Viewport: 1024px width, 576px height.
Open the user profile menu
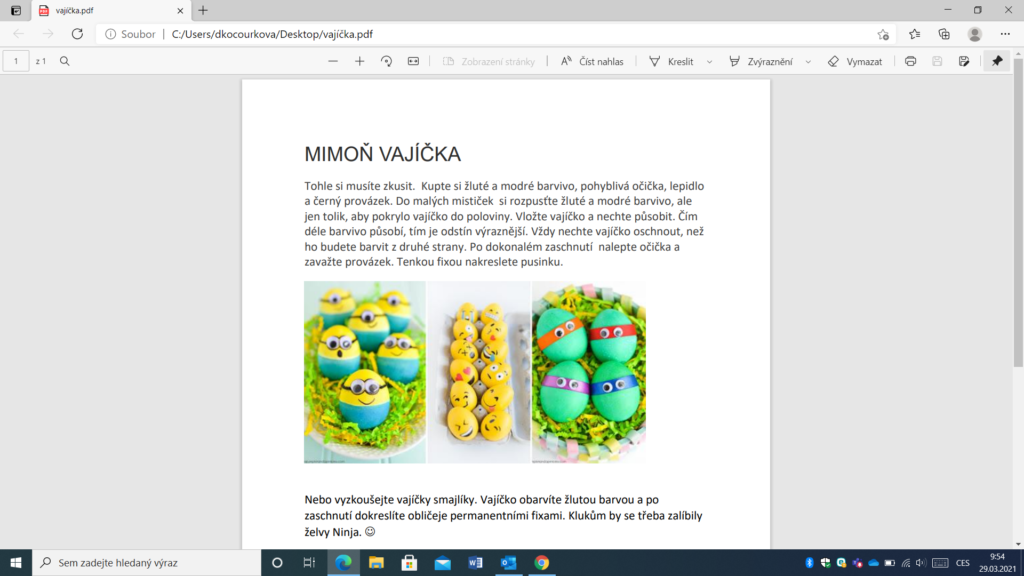click(x=975, y=34)
